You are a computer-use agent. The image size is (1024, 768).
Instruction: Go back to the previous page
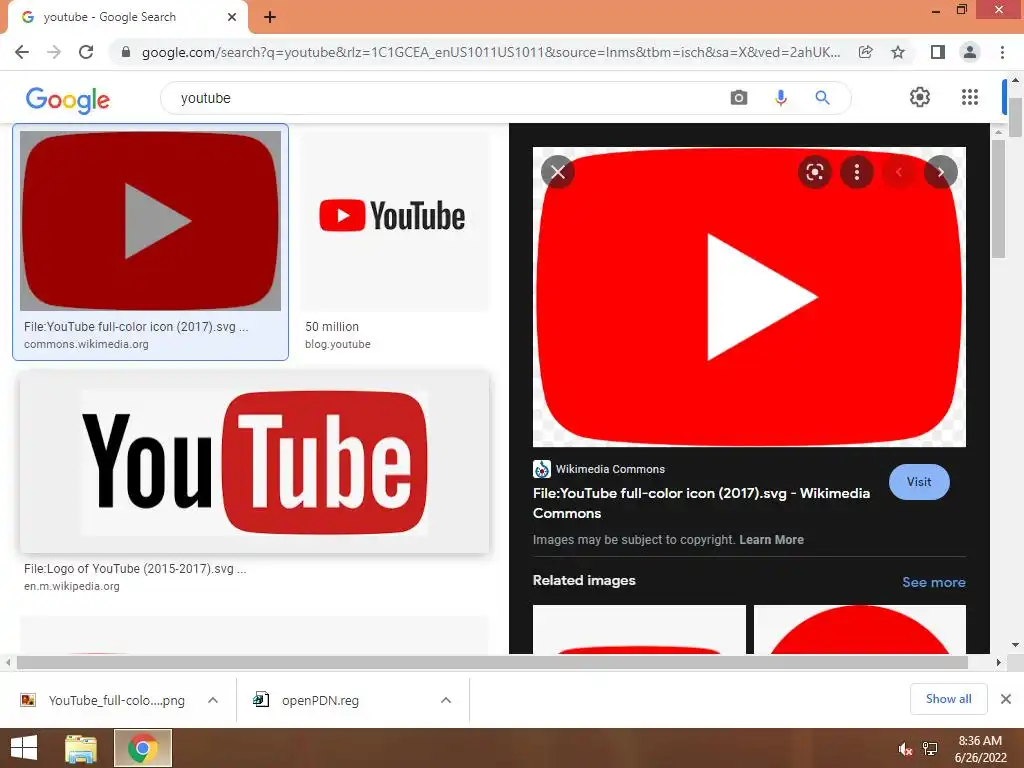tap(22, 52)
